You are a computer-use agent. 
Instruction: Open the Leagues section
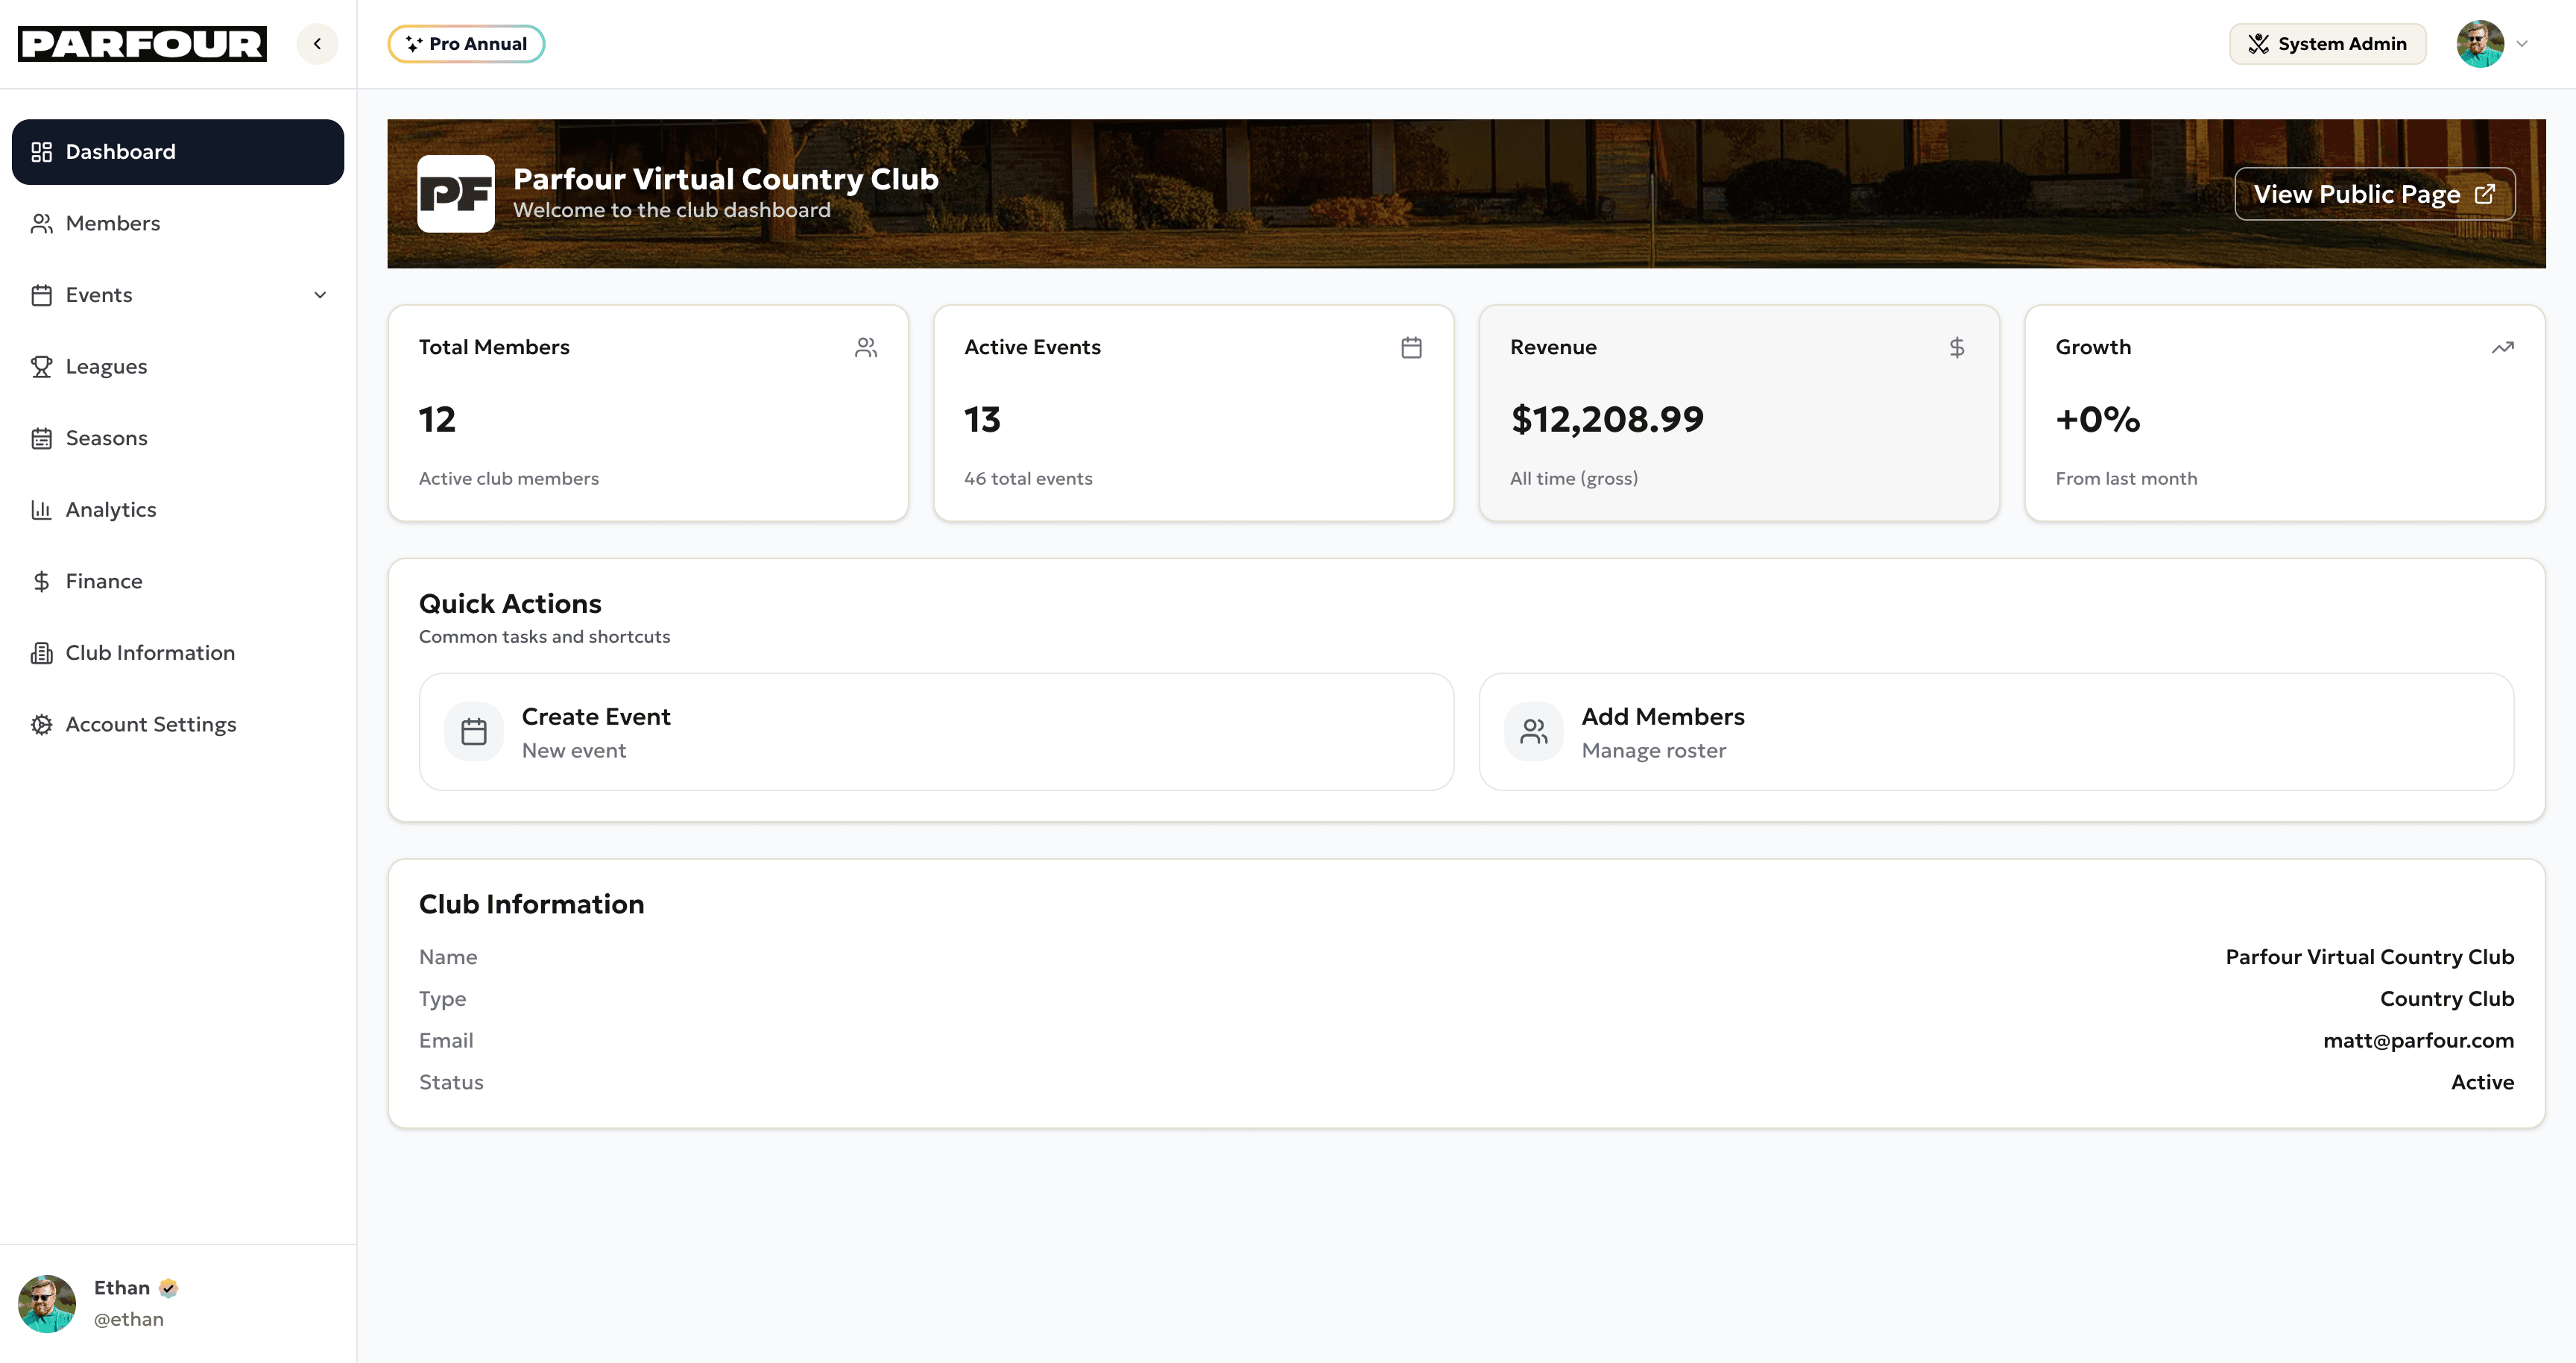(x=106, y=366)
